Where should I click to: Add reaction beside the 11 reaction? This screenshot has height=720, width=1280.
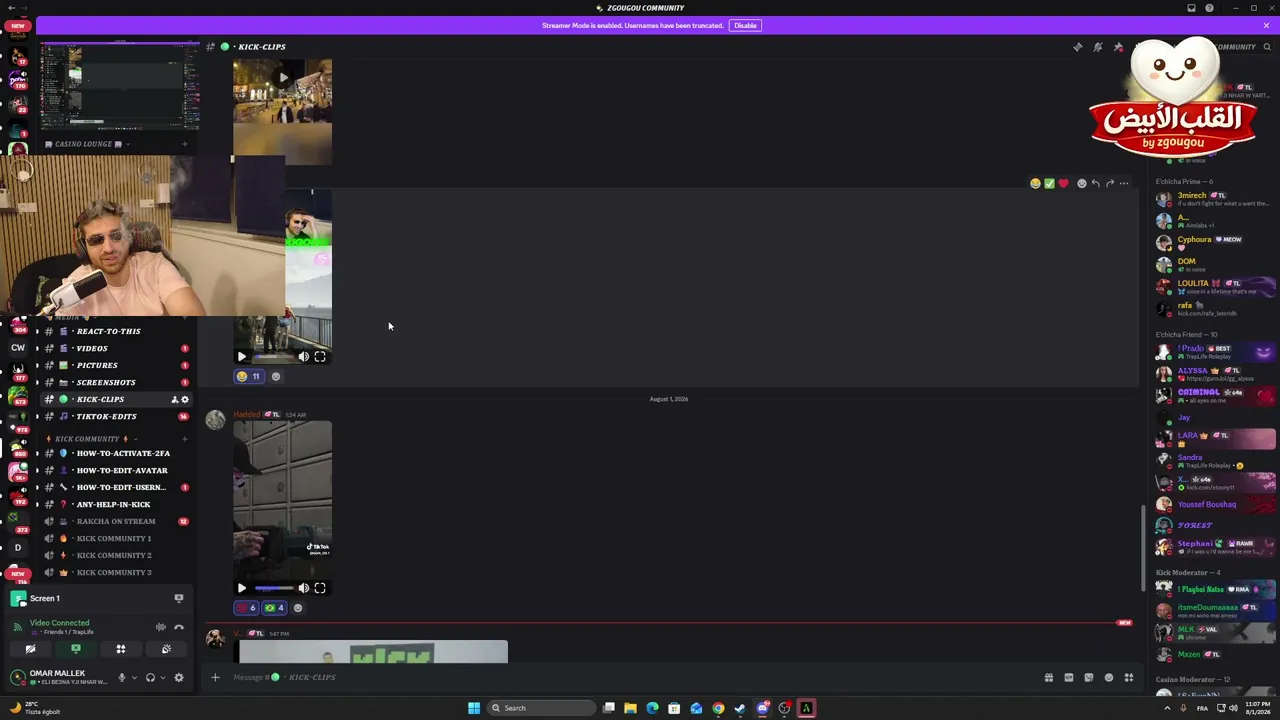pos(276,376)
